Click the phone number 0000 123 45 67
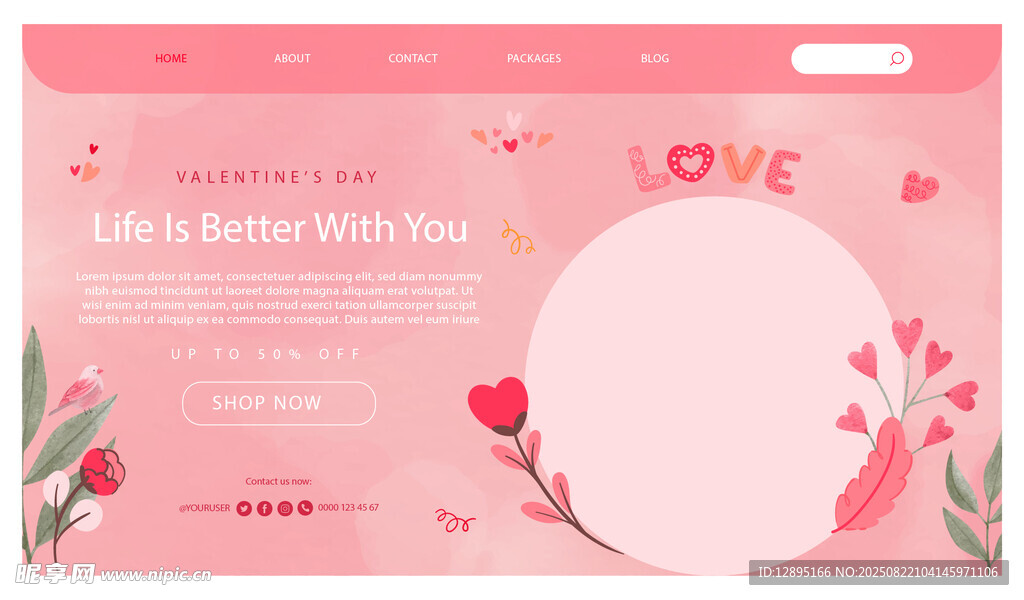The height and width of the screenshot is (600, 1024). (348, 507)
